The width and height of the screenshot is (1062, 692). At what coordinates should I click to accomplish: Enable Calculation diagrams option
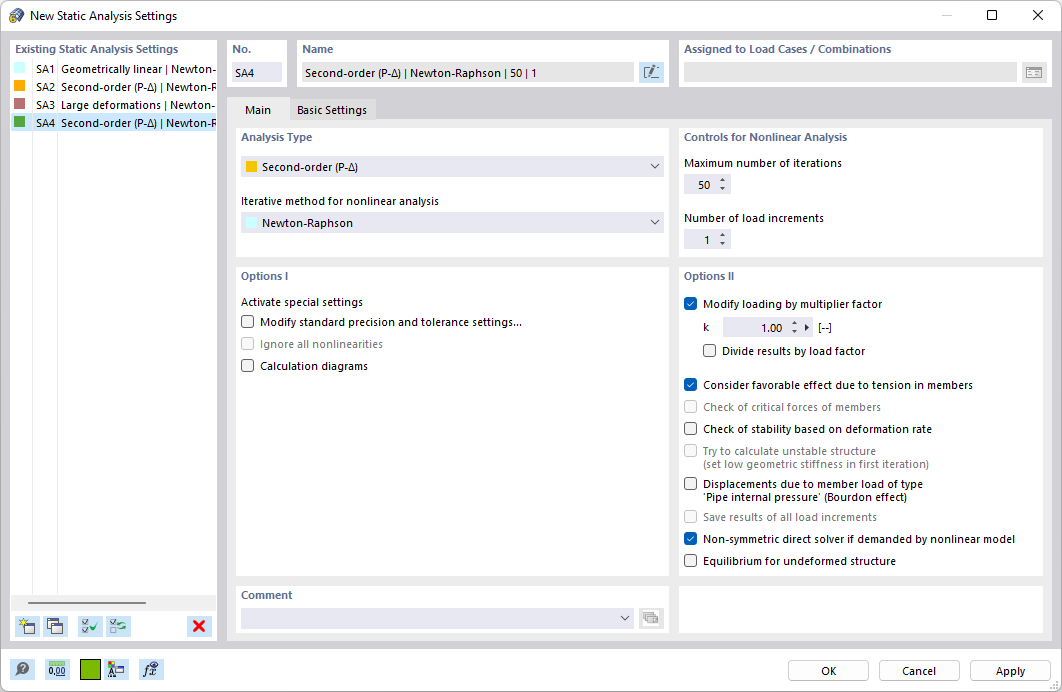tap(247, 365)
